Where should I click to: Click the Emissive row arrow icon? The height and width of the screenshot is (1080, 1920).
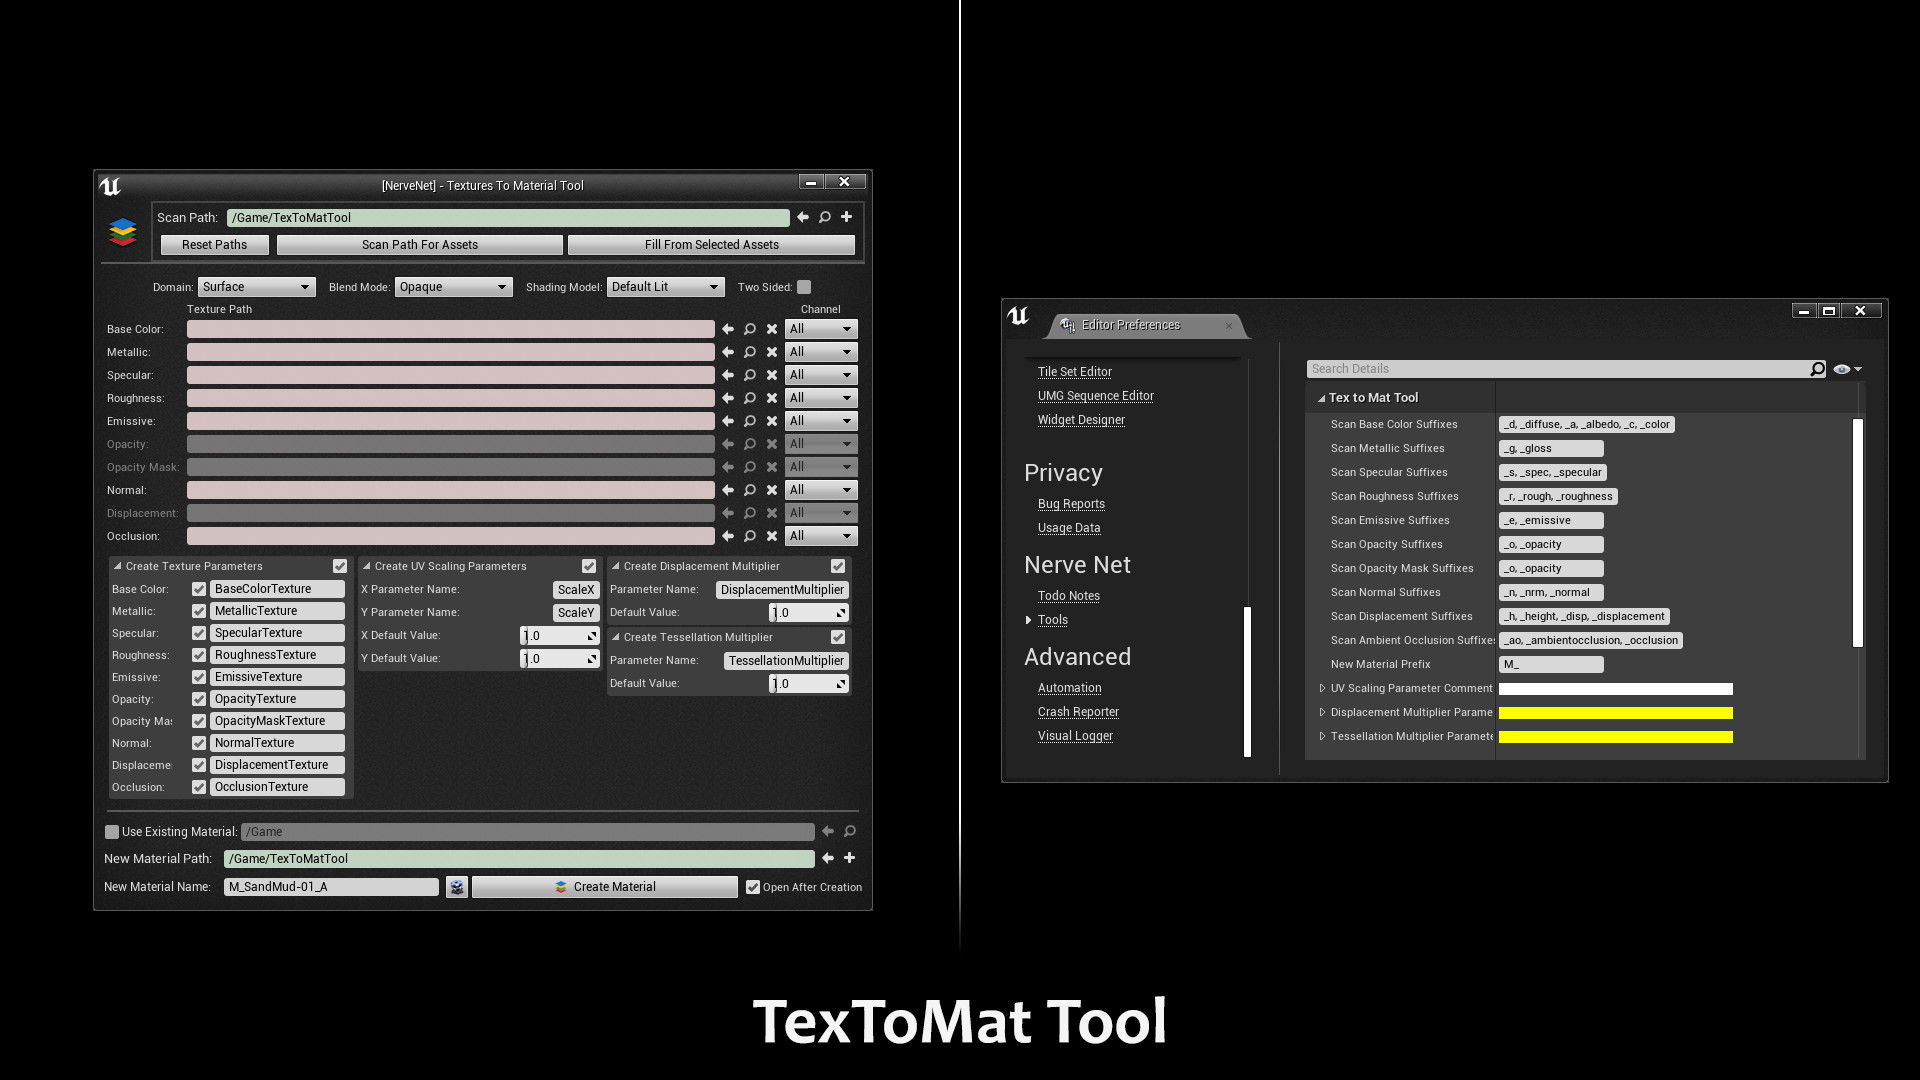coord(728,421)
